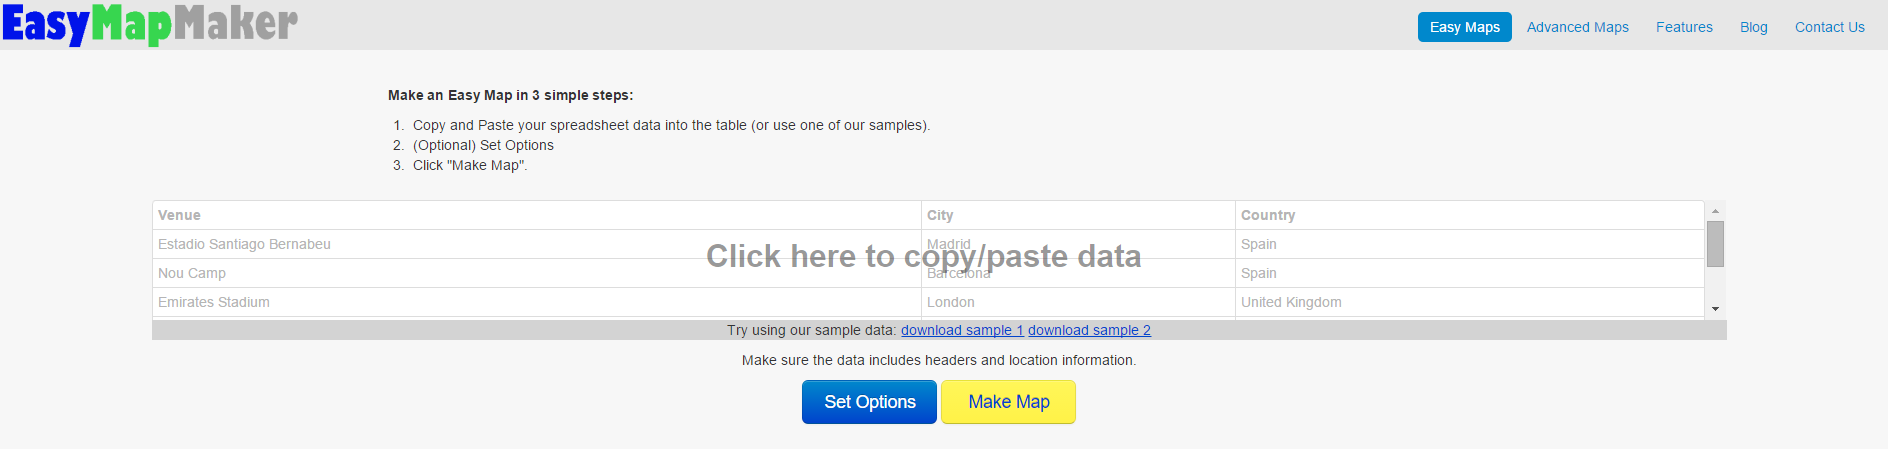
Task: Click the table scrollbar down arrow
Action: coord(1715,309)
